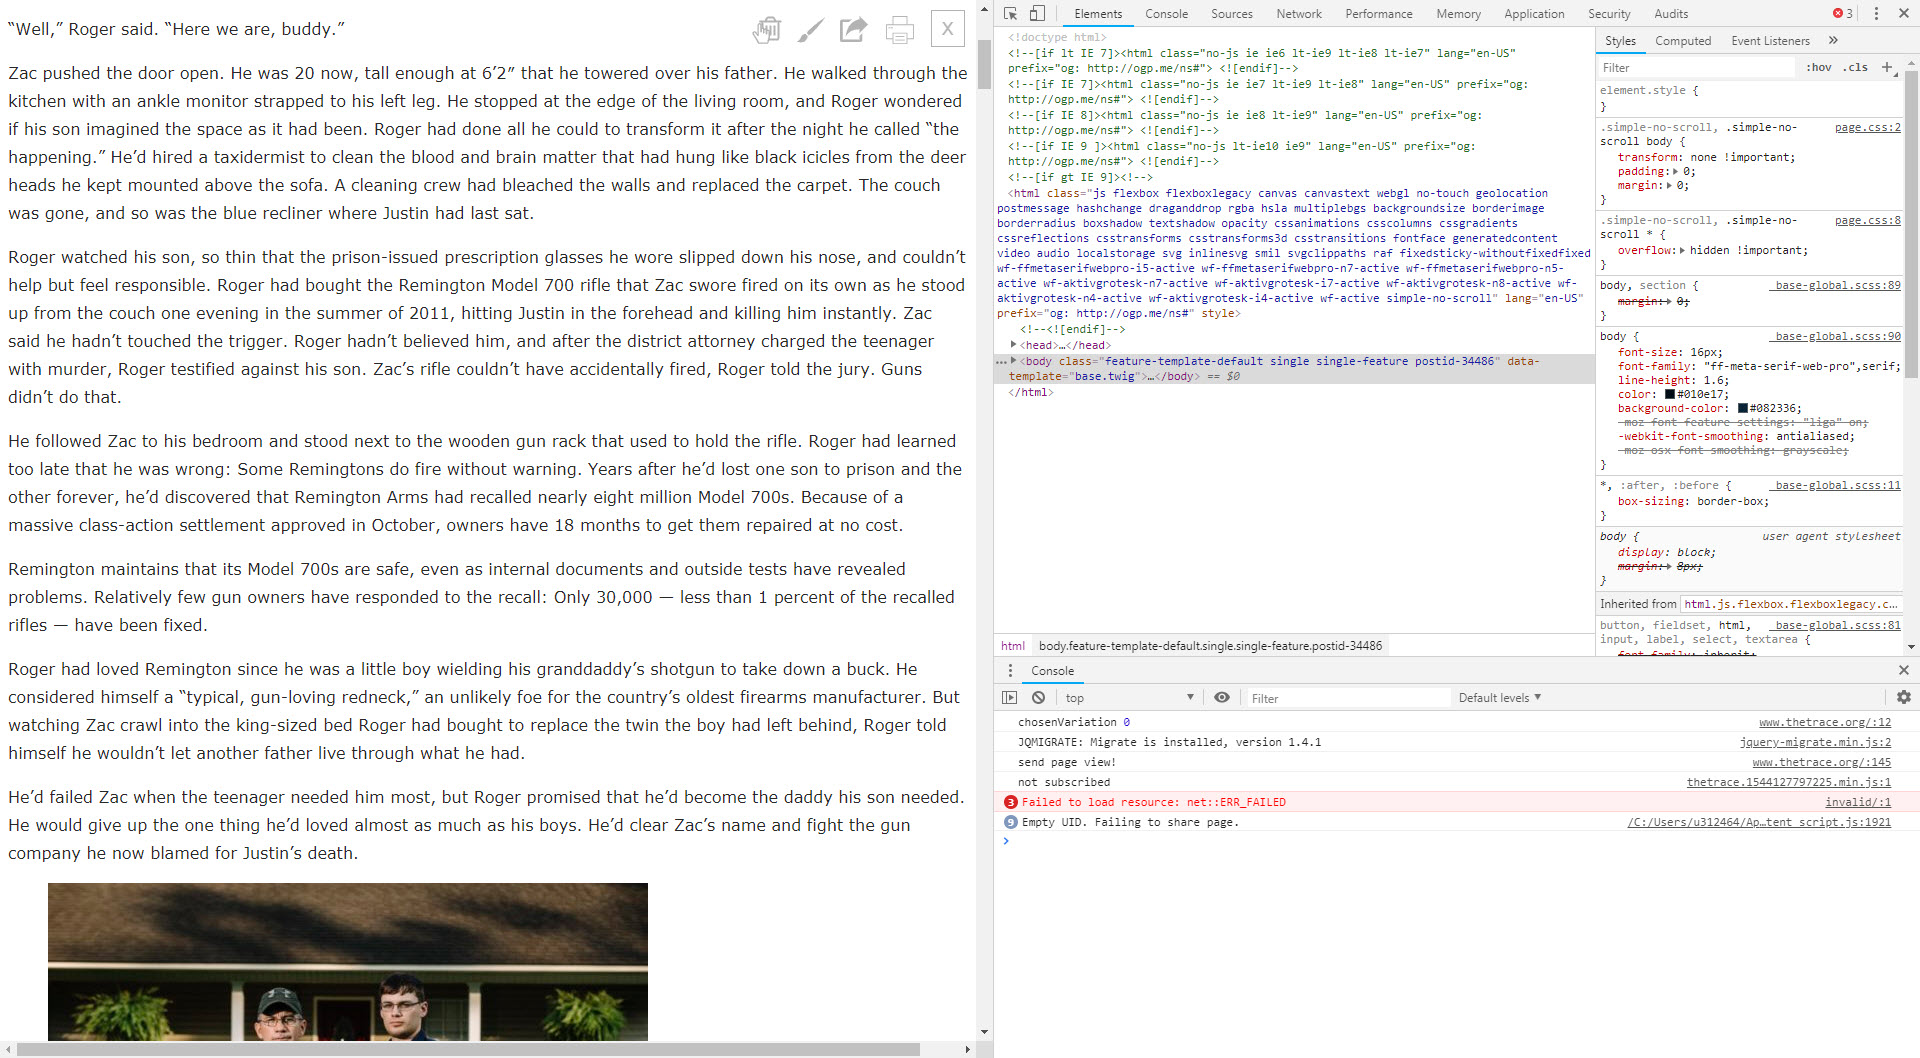Open the Sources tab
The width and height of the screenshot is (1920, 1058).
click(1231, 14)
